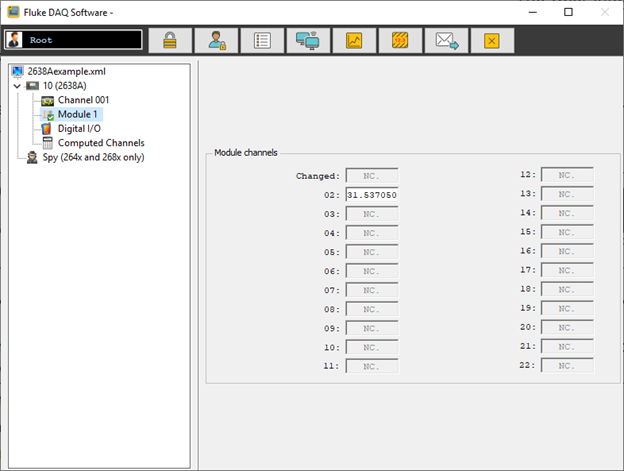Click the channel 12 value field

567,175
